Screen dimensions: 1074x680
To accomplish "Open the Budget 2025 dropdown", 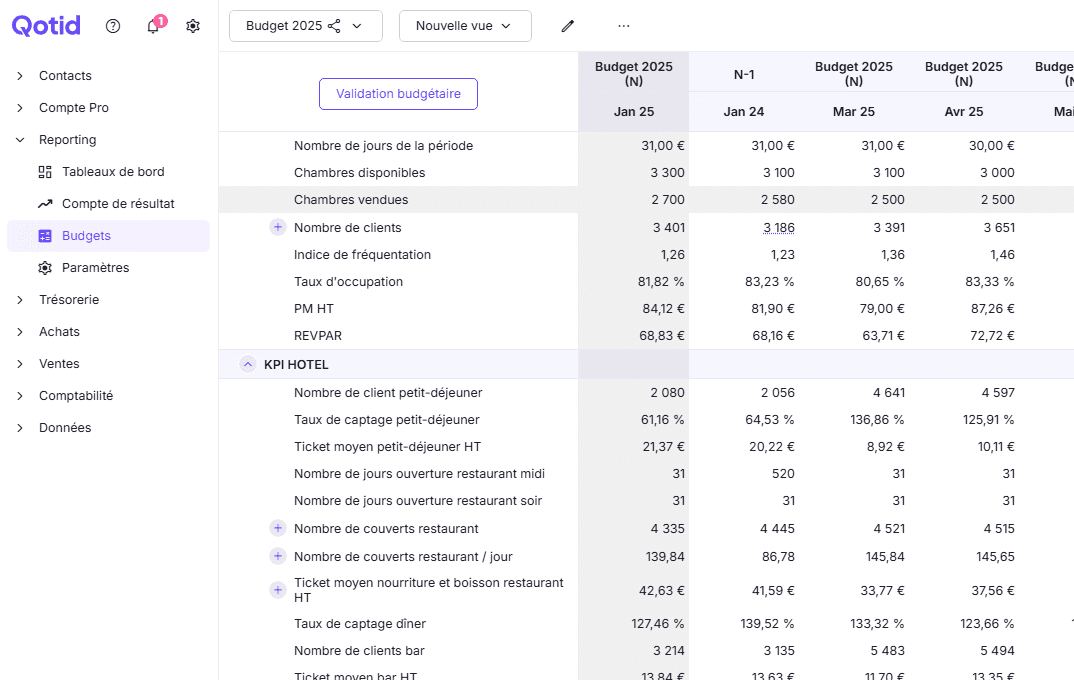I will [x=358, y=25].
